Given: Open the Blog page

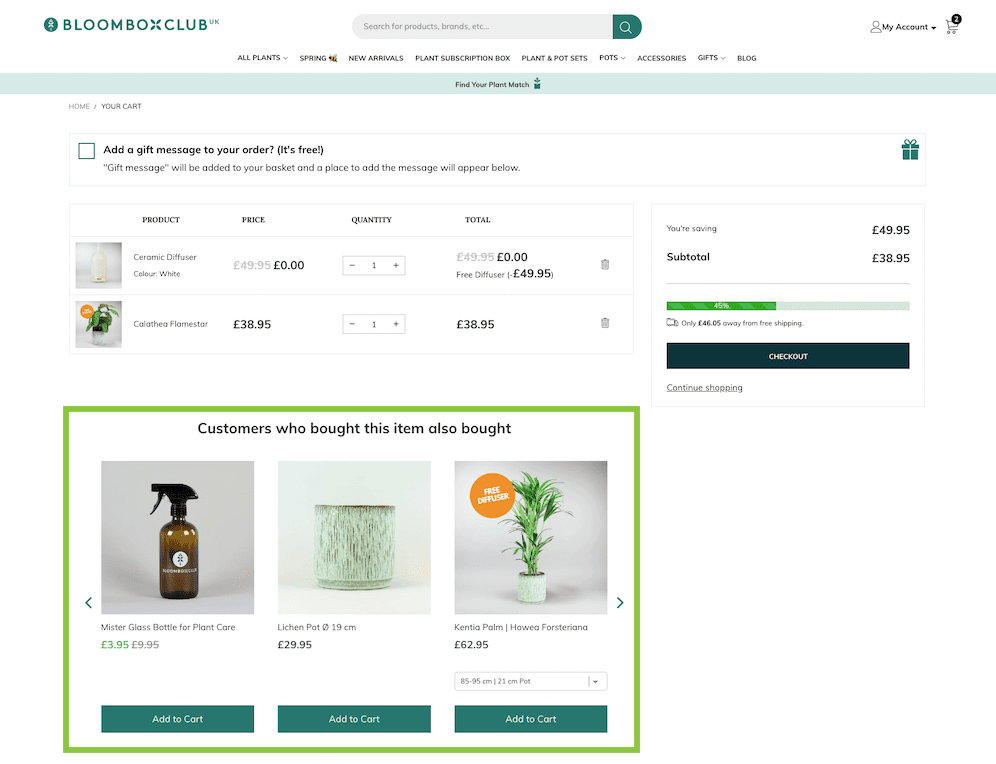Looking at the screenshot, I should [746, 58].
